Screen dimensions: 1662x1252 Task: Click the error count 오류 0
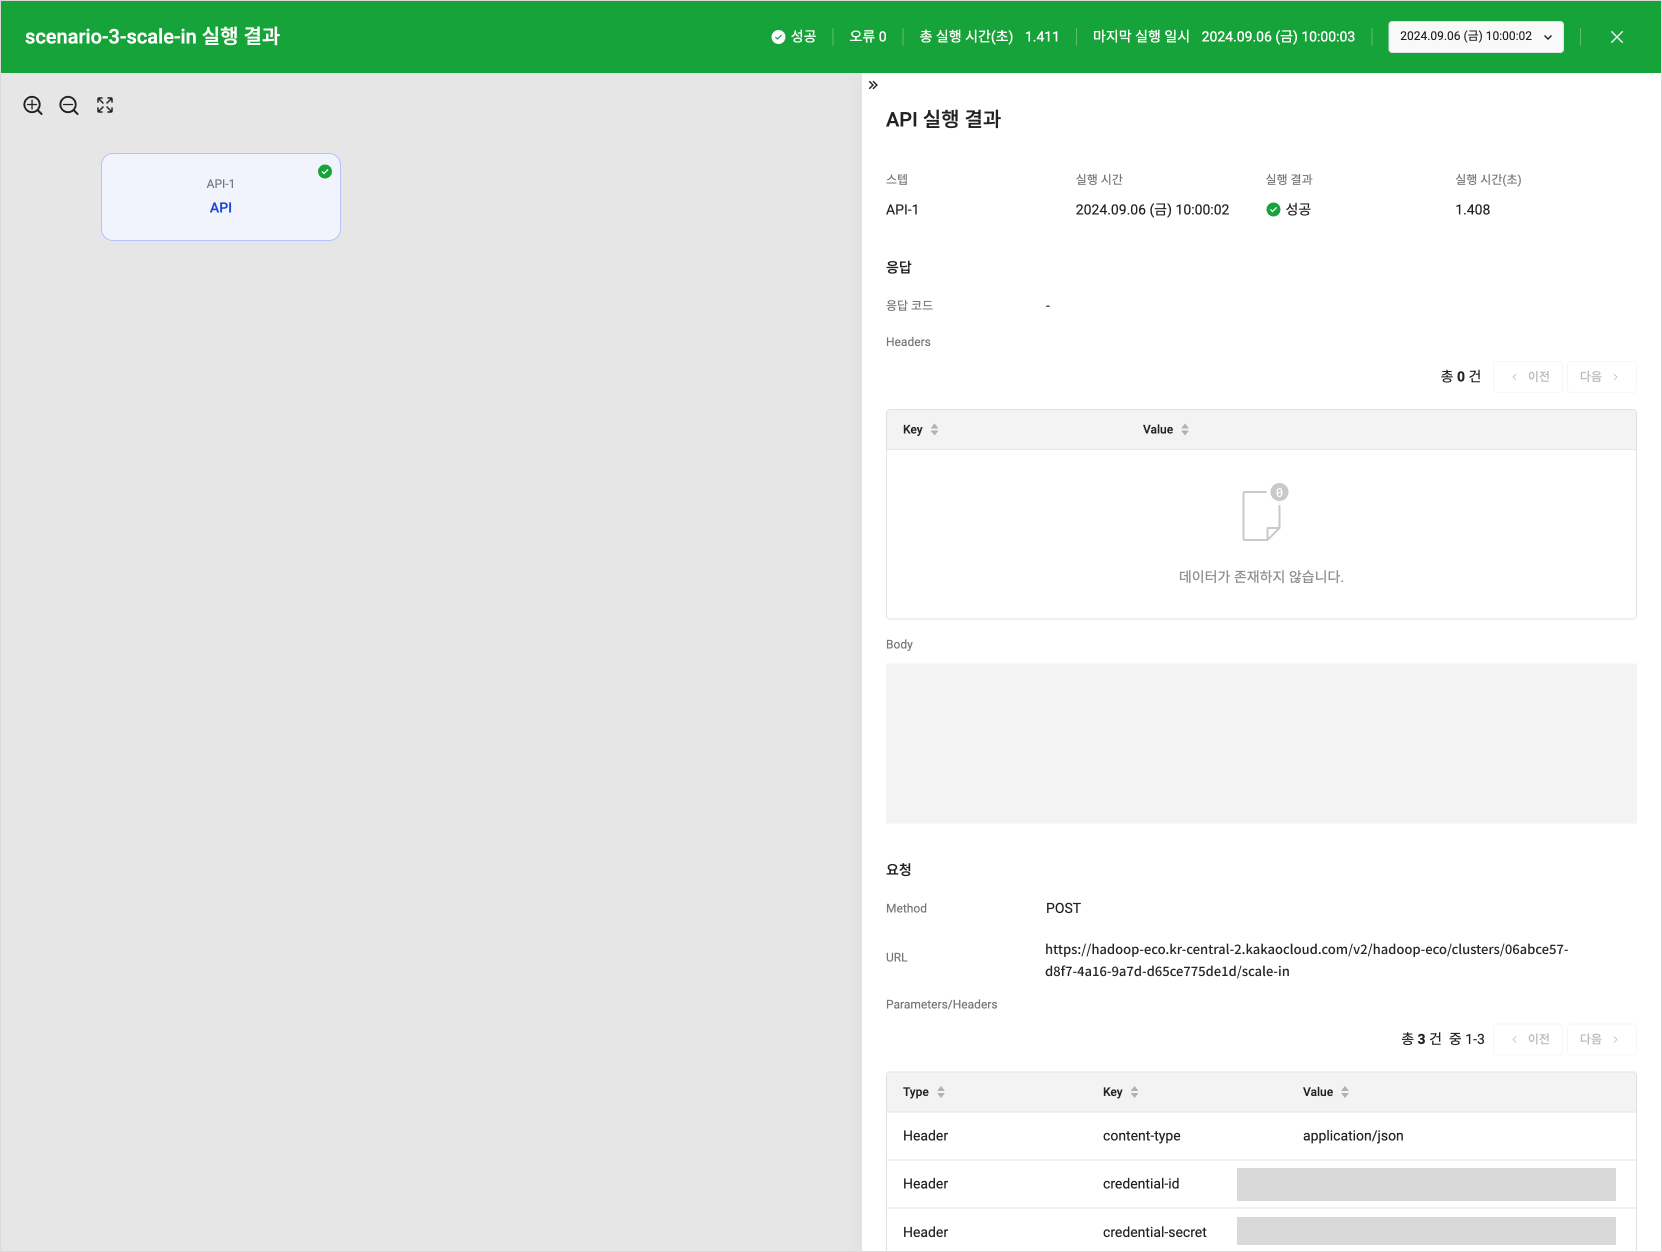point(868,37)
